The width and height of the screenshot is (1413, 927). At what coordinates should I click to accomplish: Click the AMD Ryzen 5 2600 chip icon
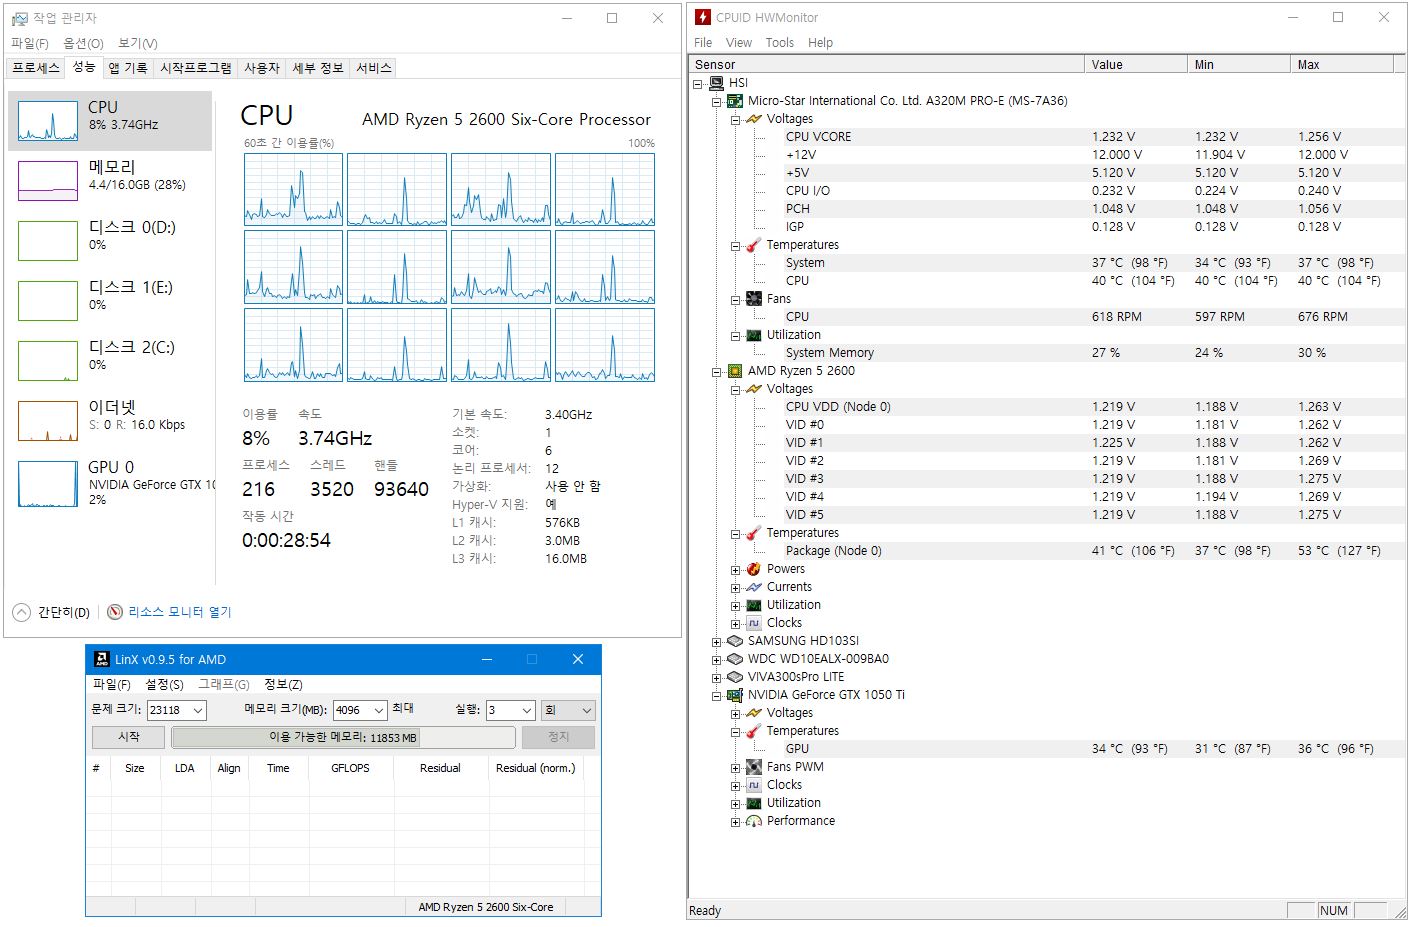tap(735, 371)
